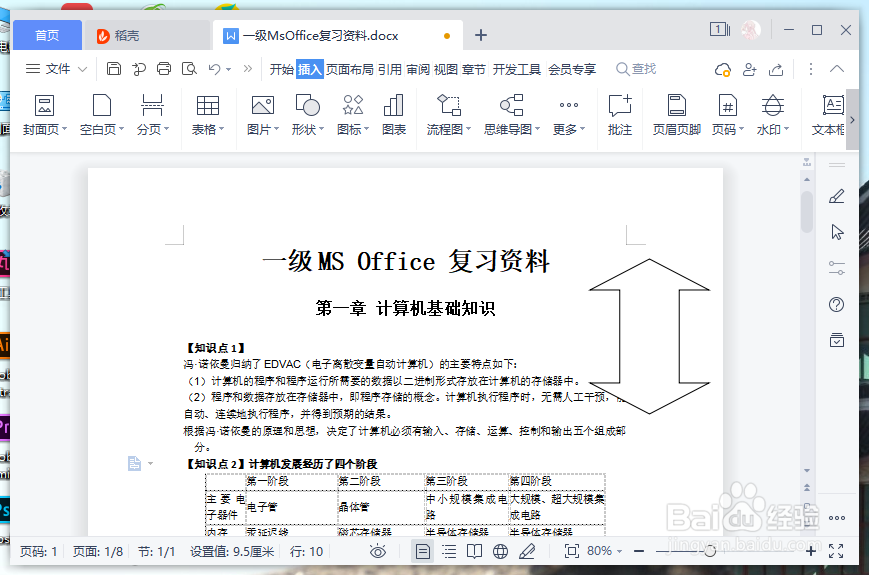Open the three-dot more menu in title toolbar

point(811,69)
